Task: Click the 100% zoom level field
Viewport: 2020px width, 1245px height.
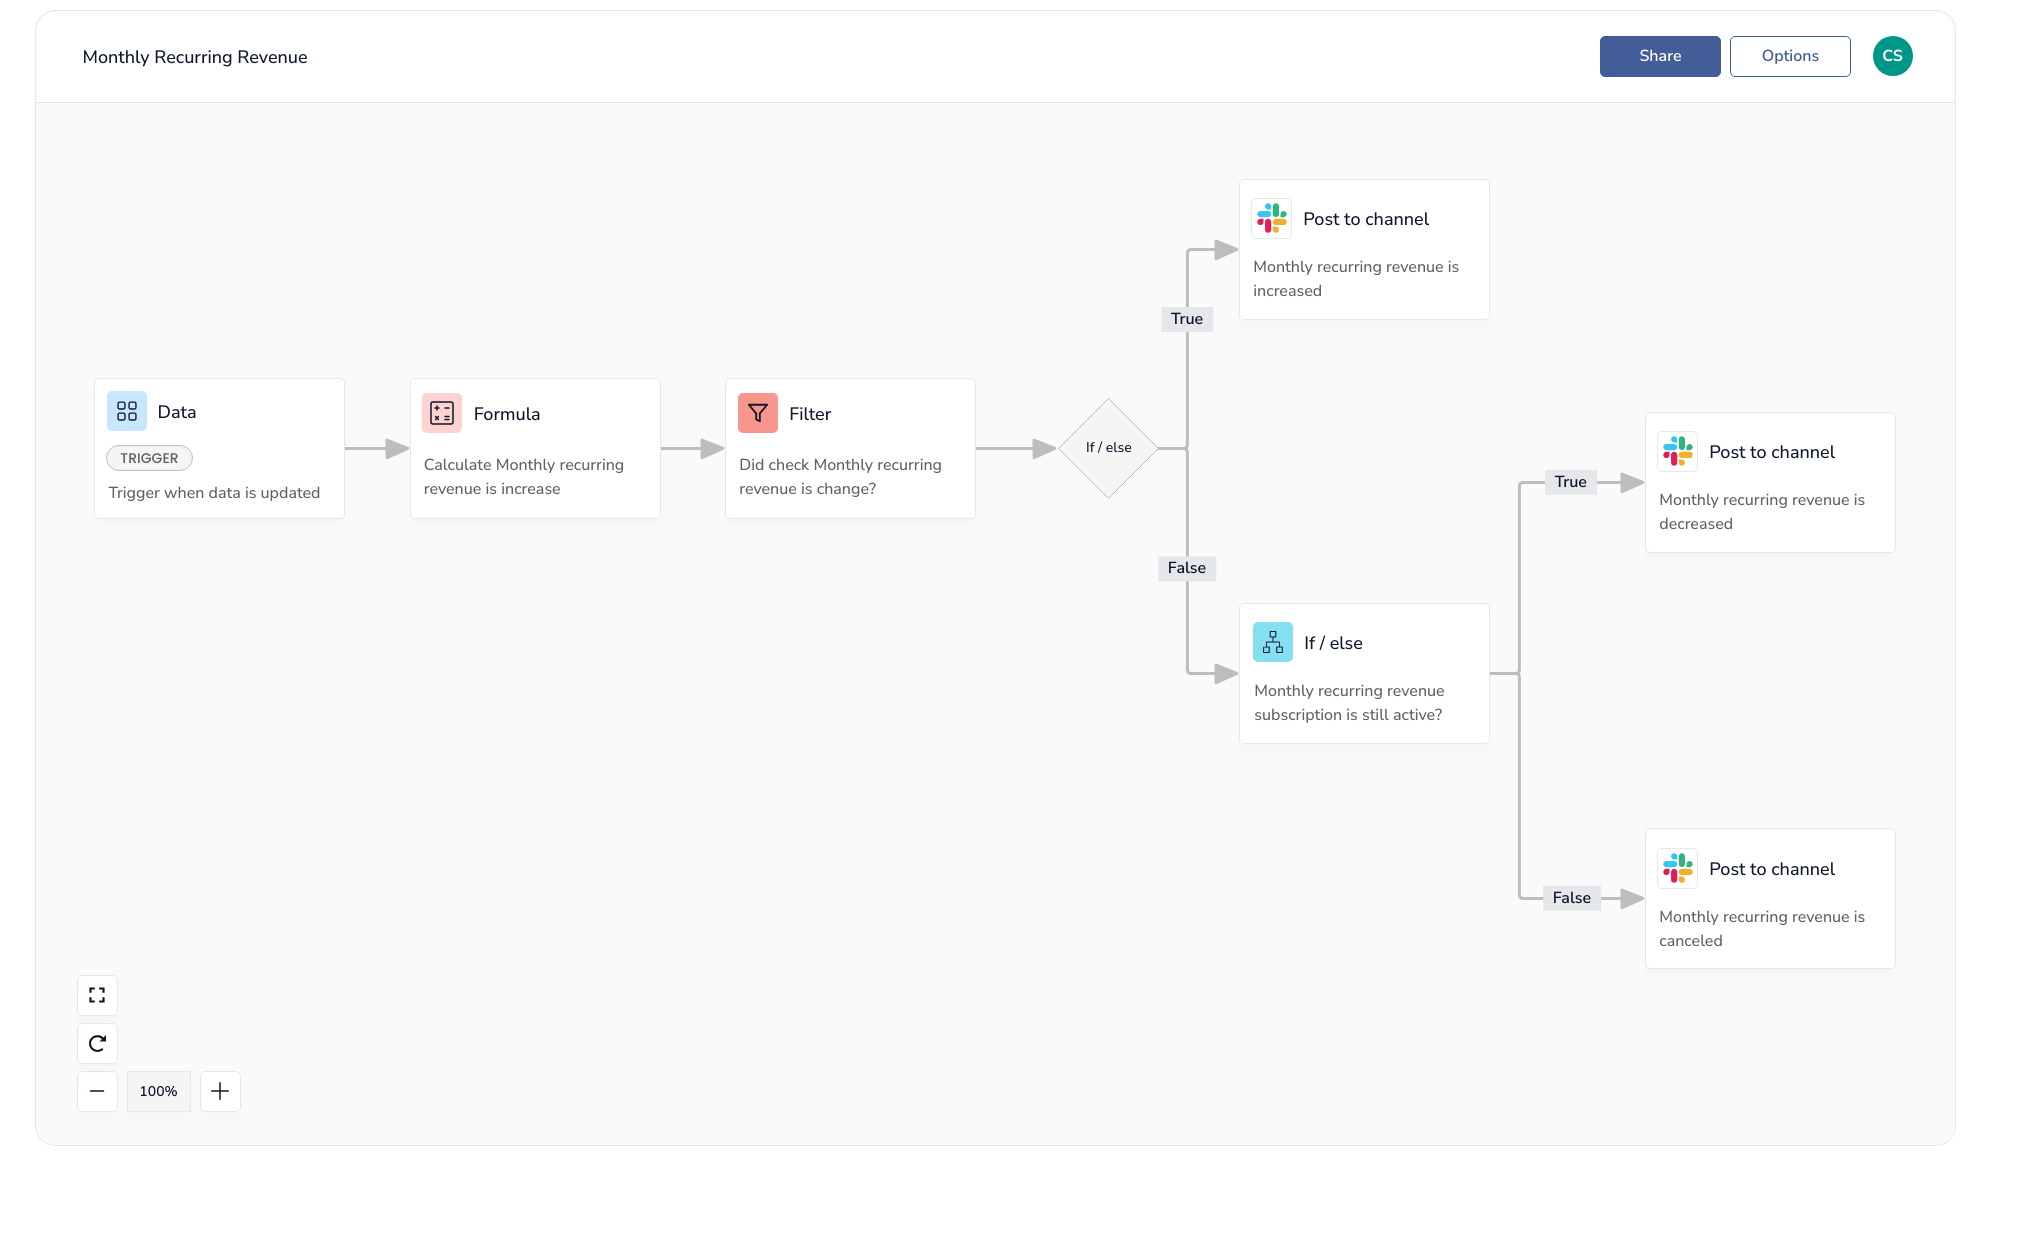Action: tap(158, 1091)
